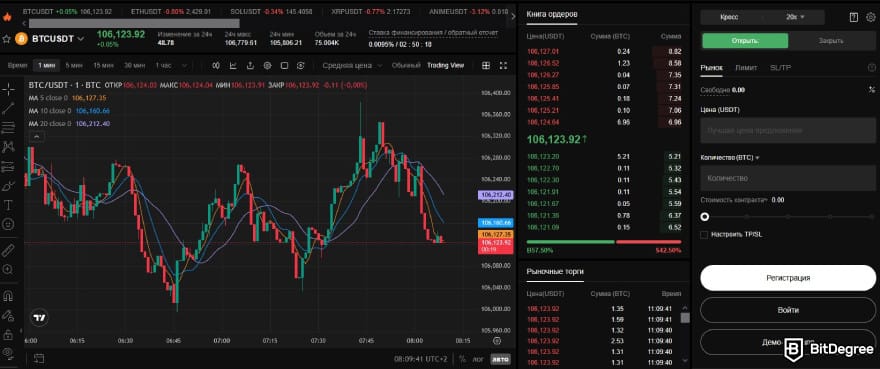The image size is (880, 369).
Task: Change Количество (BTC) unit dropdown
Action: click(x=730, y=158)
